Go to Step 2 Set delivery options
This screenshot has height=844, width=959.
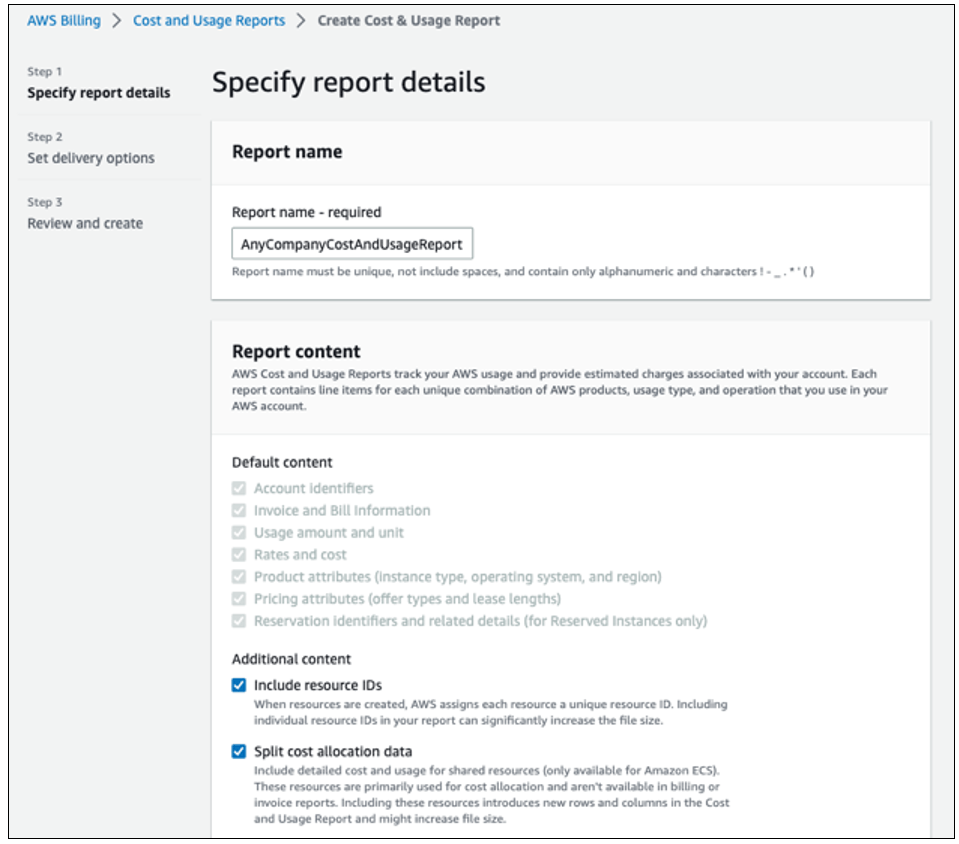point(91,158)
